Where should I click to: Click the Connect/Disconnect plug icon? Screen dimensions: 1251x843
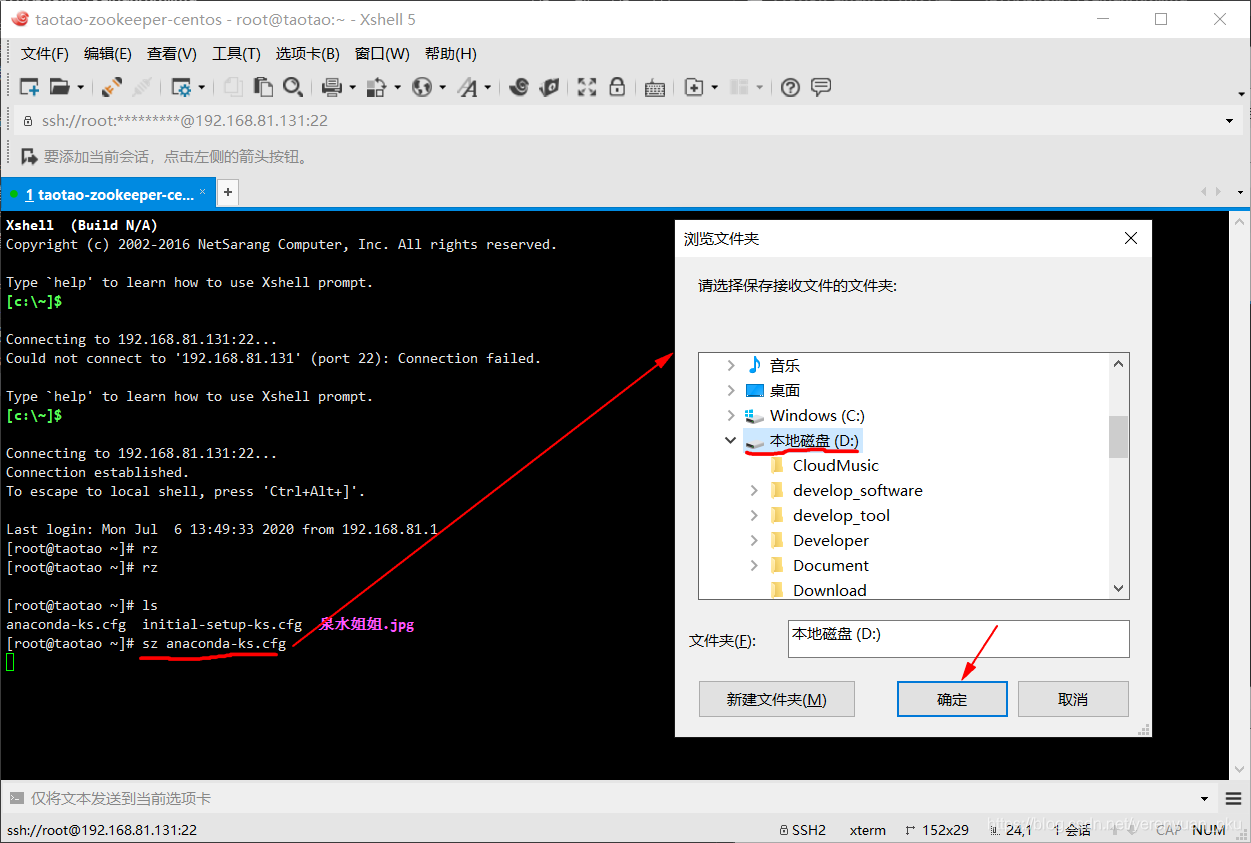pyautogui.click(x=112, y=88)
